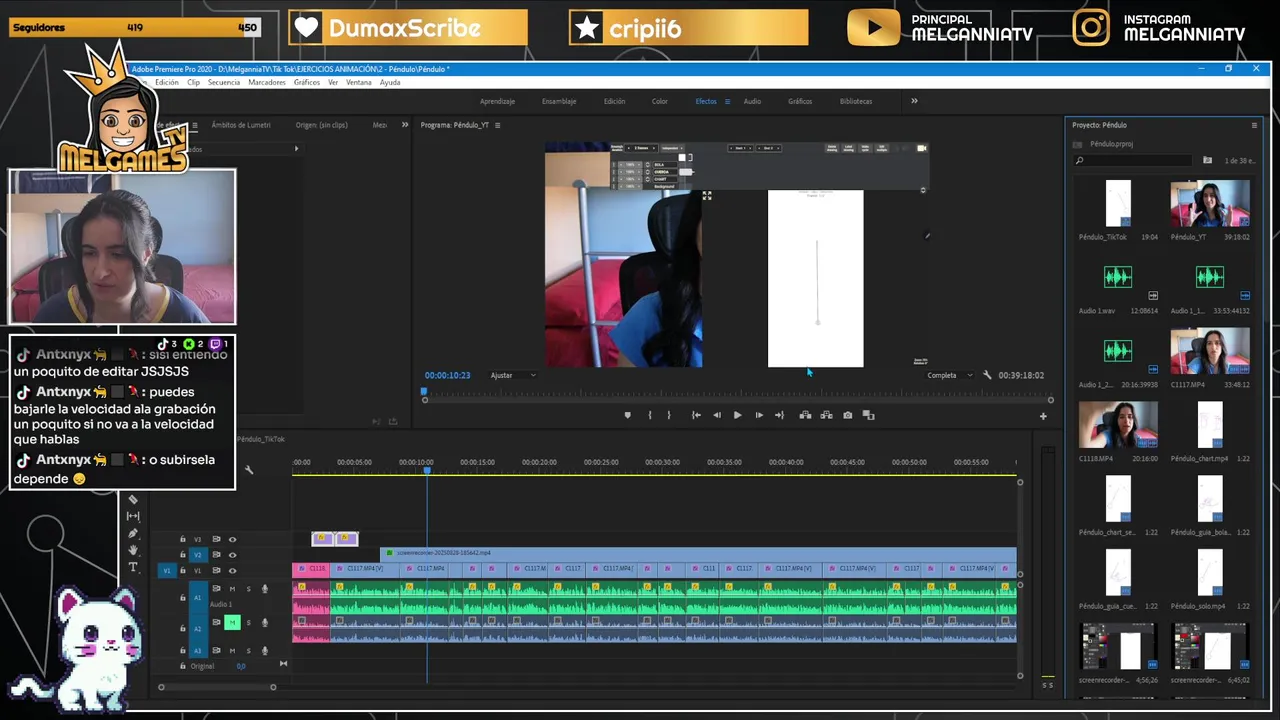This screenshot has width=1280, height=720.
Task: Expand the effects folder arrow
Action: [296, 149]
